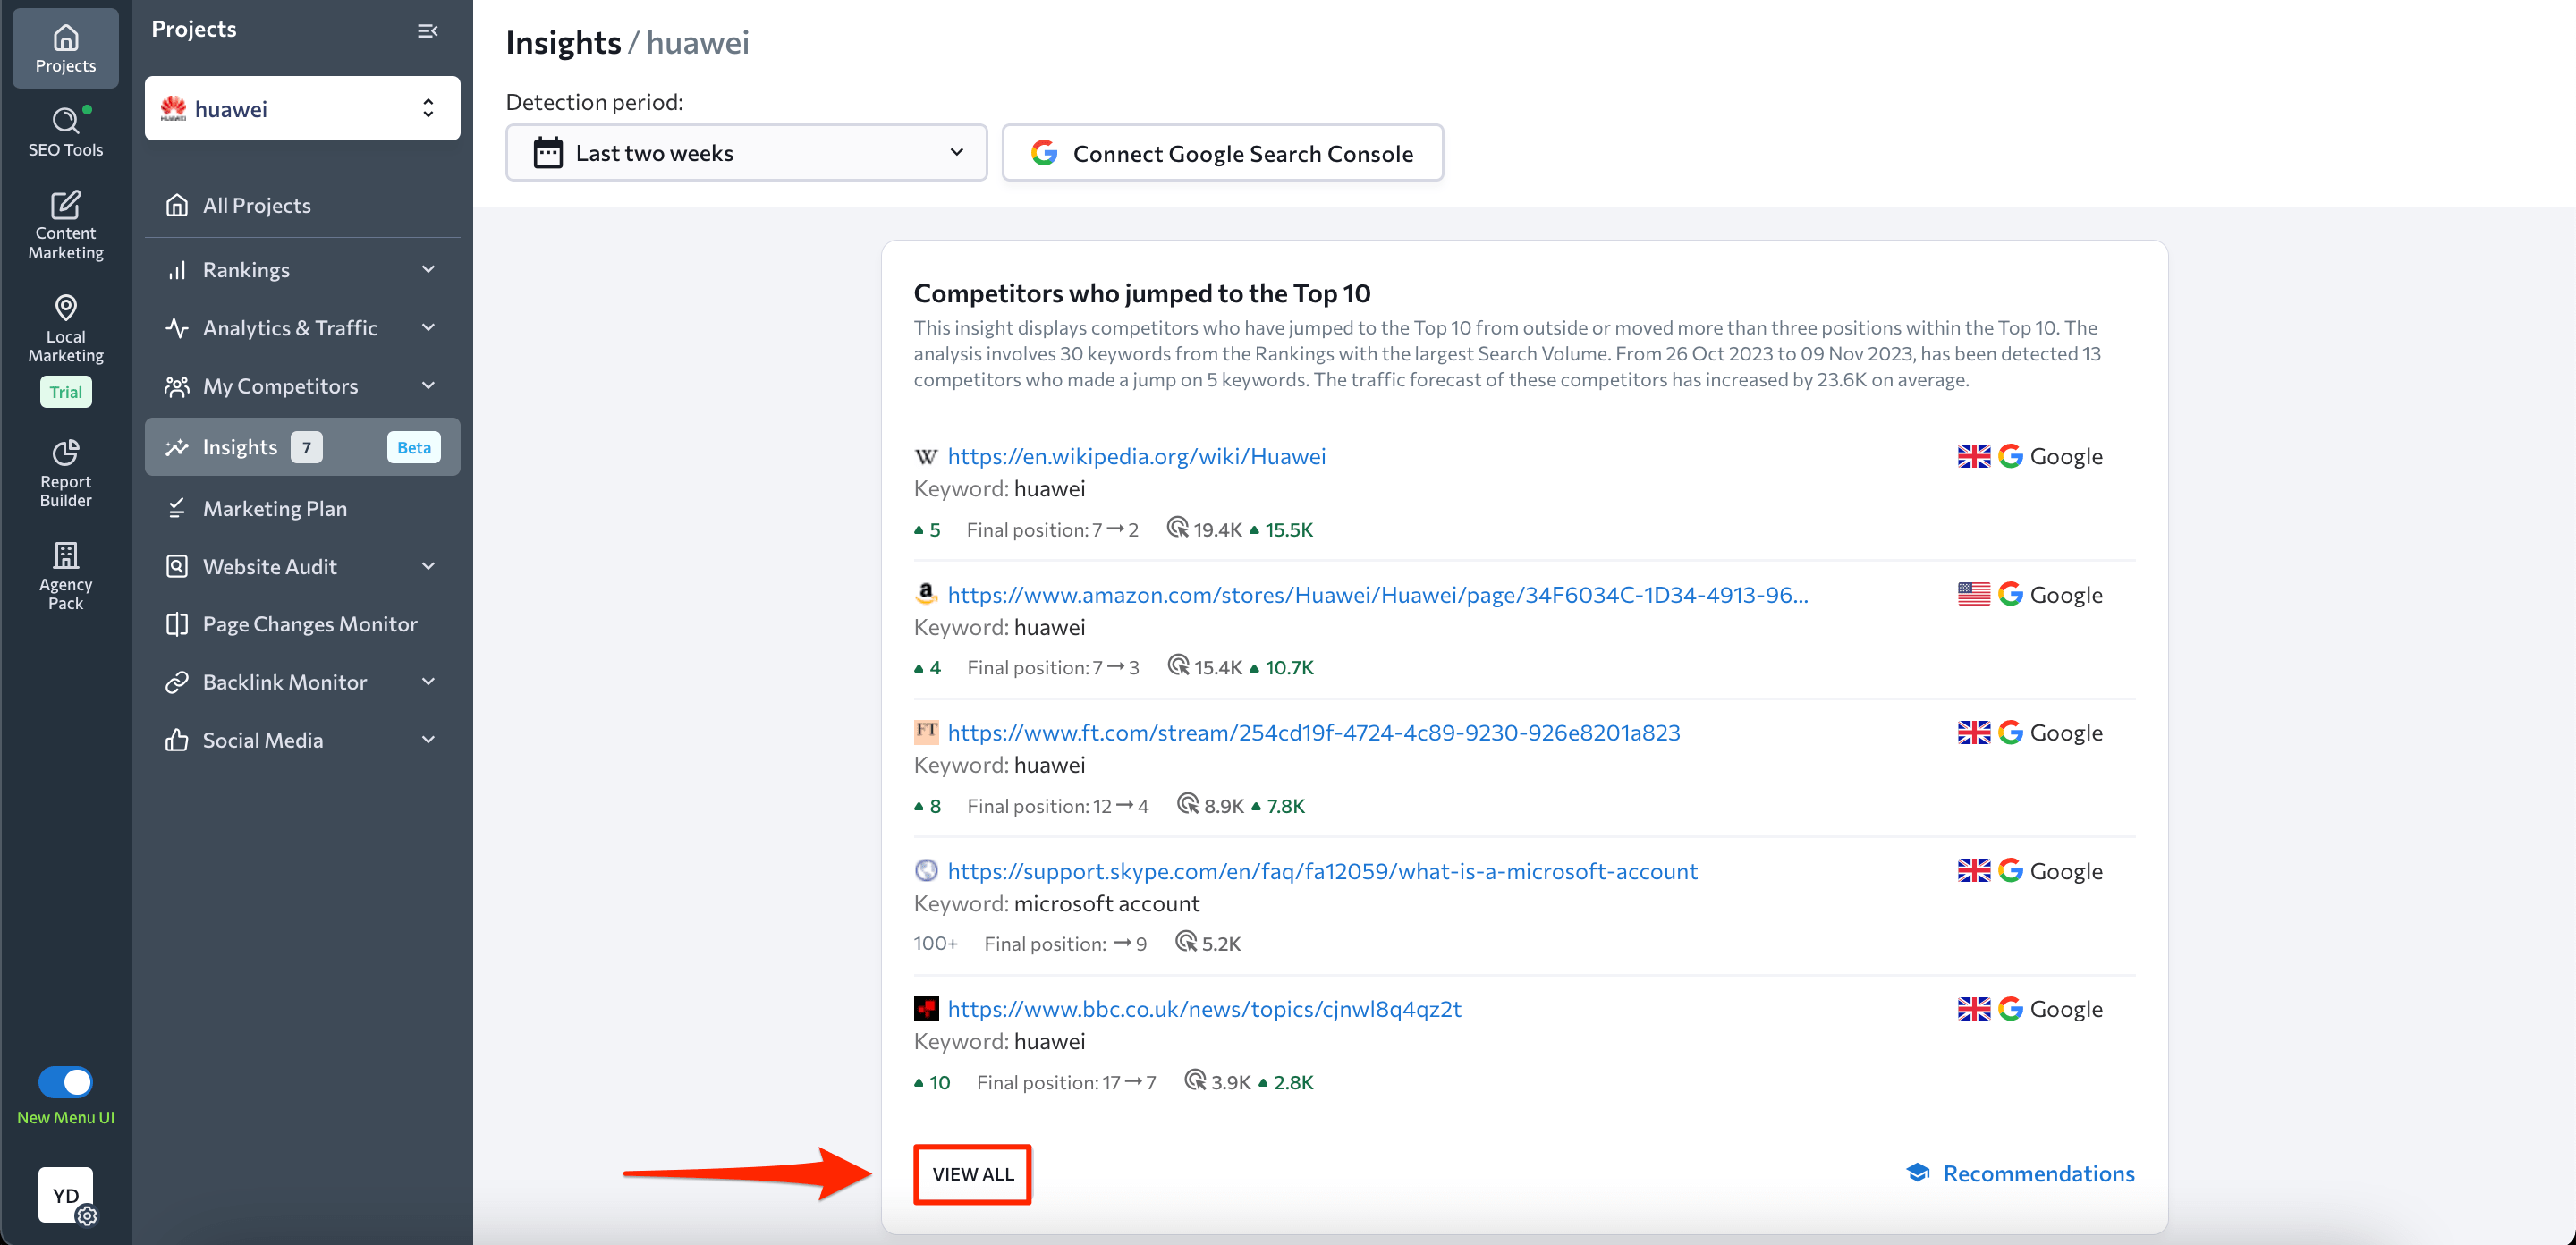Click the Website Audit magnifier icon
Screen dimensions: 2576x1245
click(x=177, y=567)
